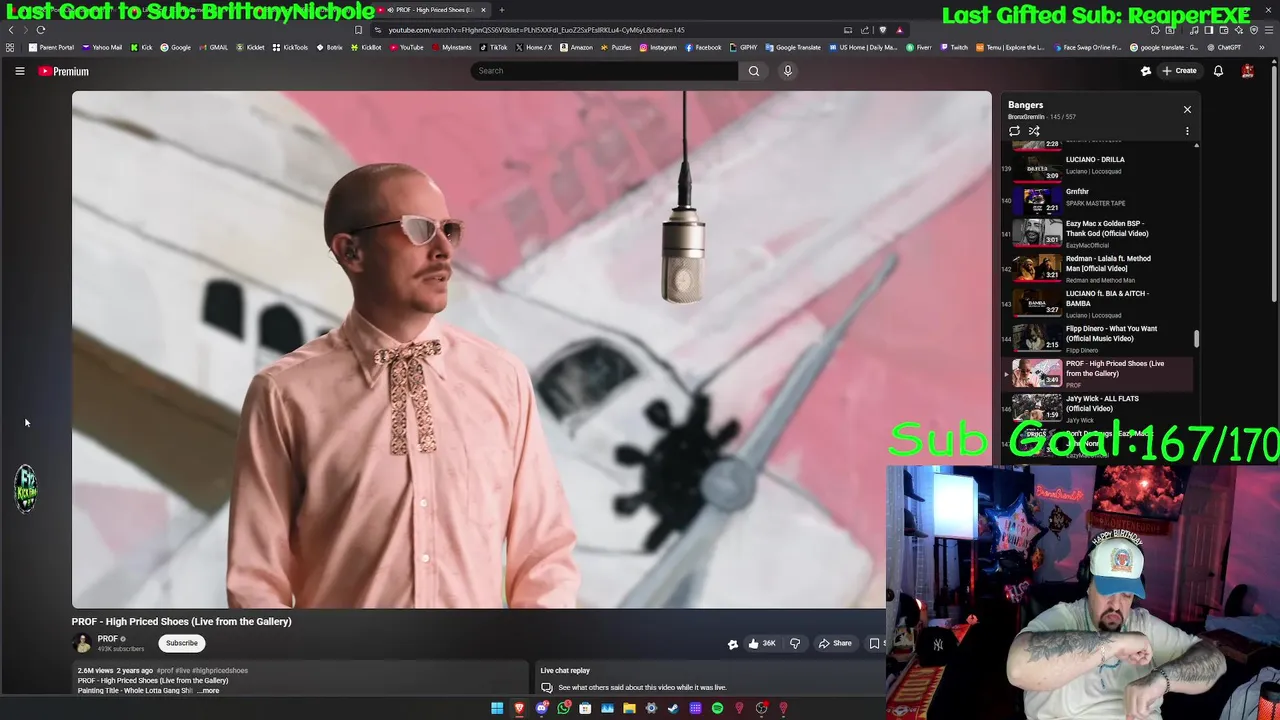
Task: Activate voice search microphone
Action: point(788,71)
